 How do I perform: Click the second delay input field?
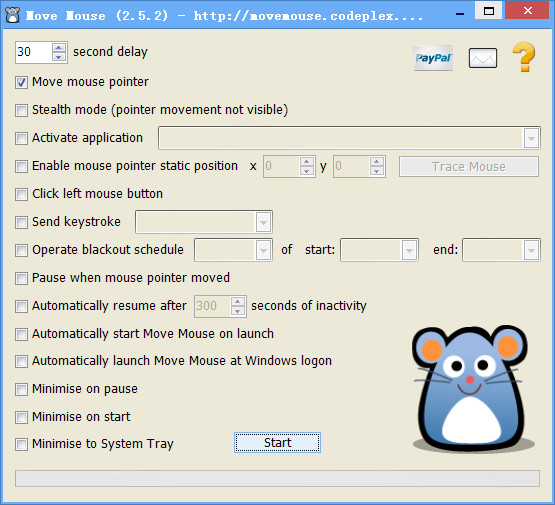pos(34,52)
